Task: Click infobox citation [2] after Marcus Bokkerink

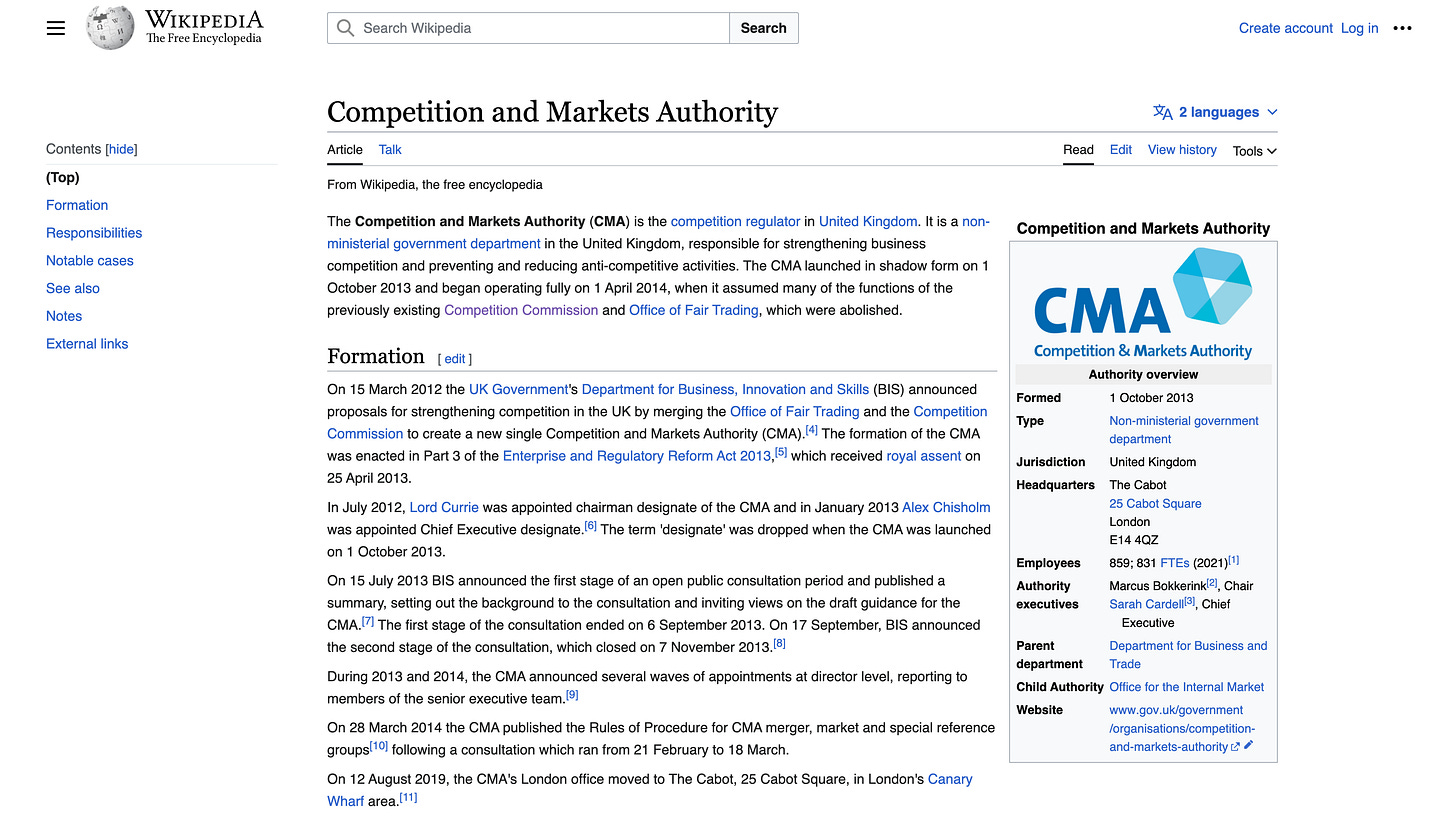Action: pyautogui.click(x=1212, y=583)
